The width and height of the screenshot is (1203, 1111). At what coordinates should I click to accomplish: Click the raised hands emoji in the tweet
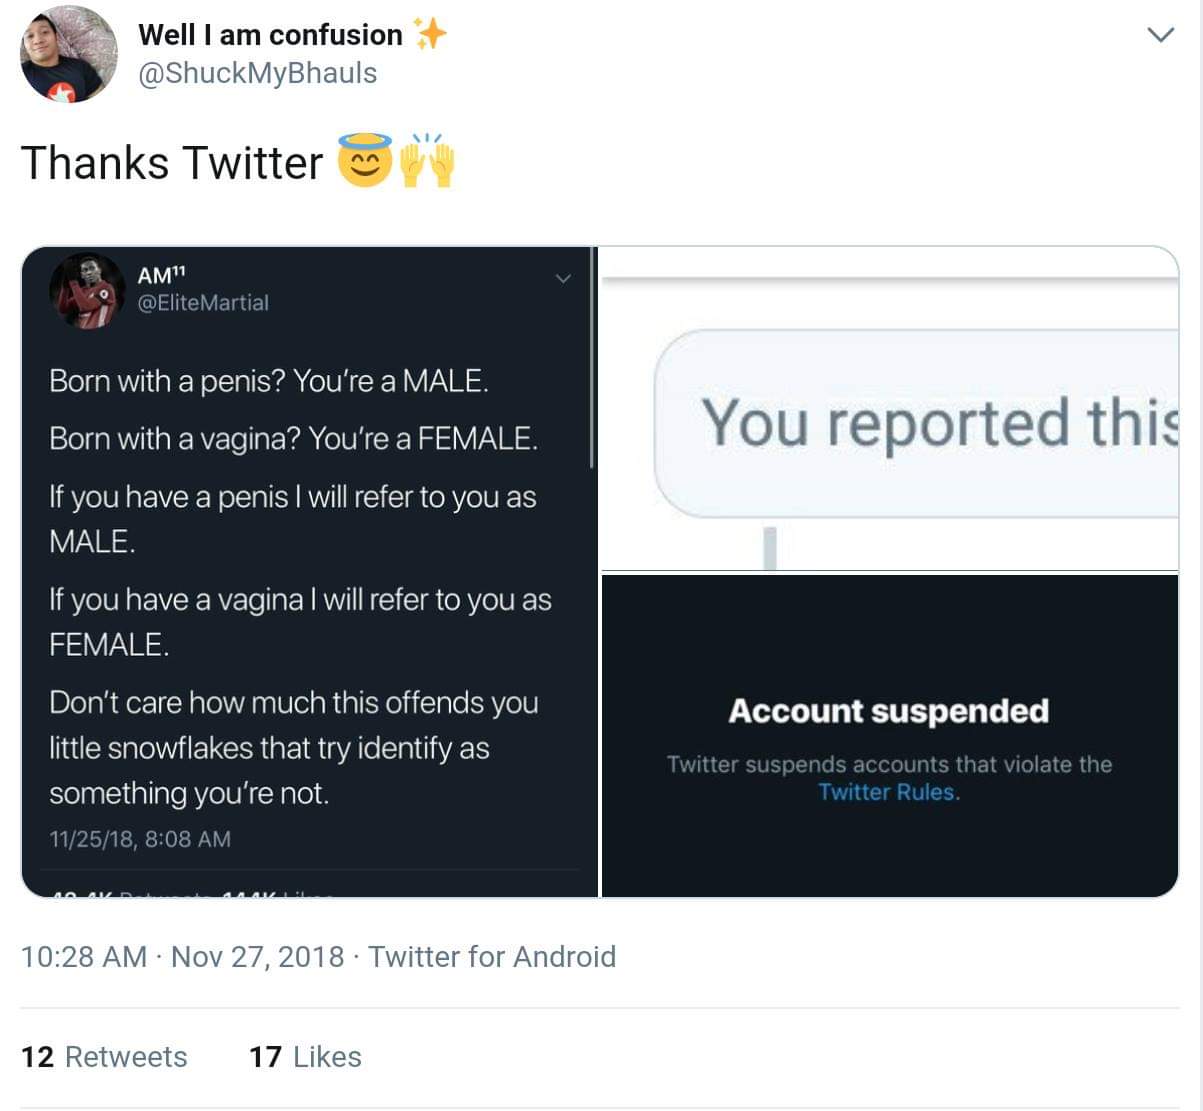coord(427,160)
